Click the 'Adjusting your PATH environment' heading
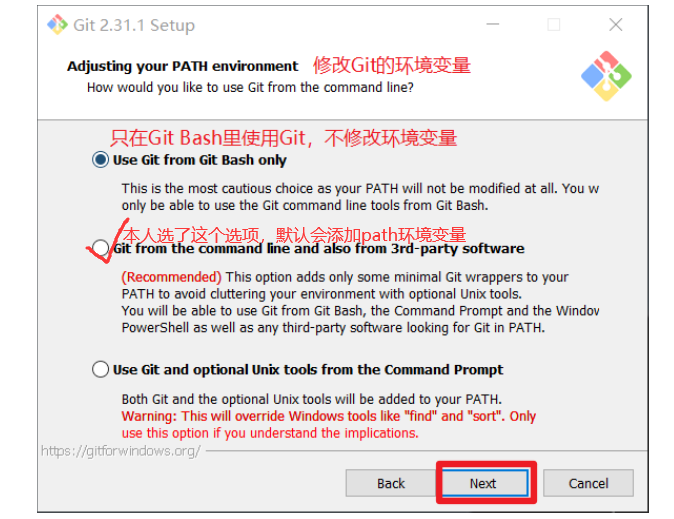674x519 pixels. tap(182, 66)
